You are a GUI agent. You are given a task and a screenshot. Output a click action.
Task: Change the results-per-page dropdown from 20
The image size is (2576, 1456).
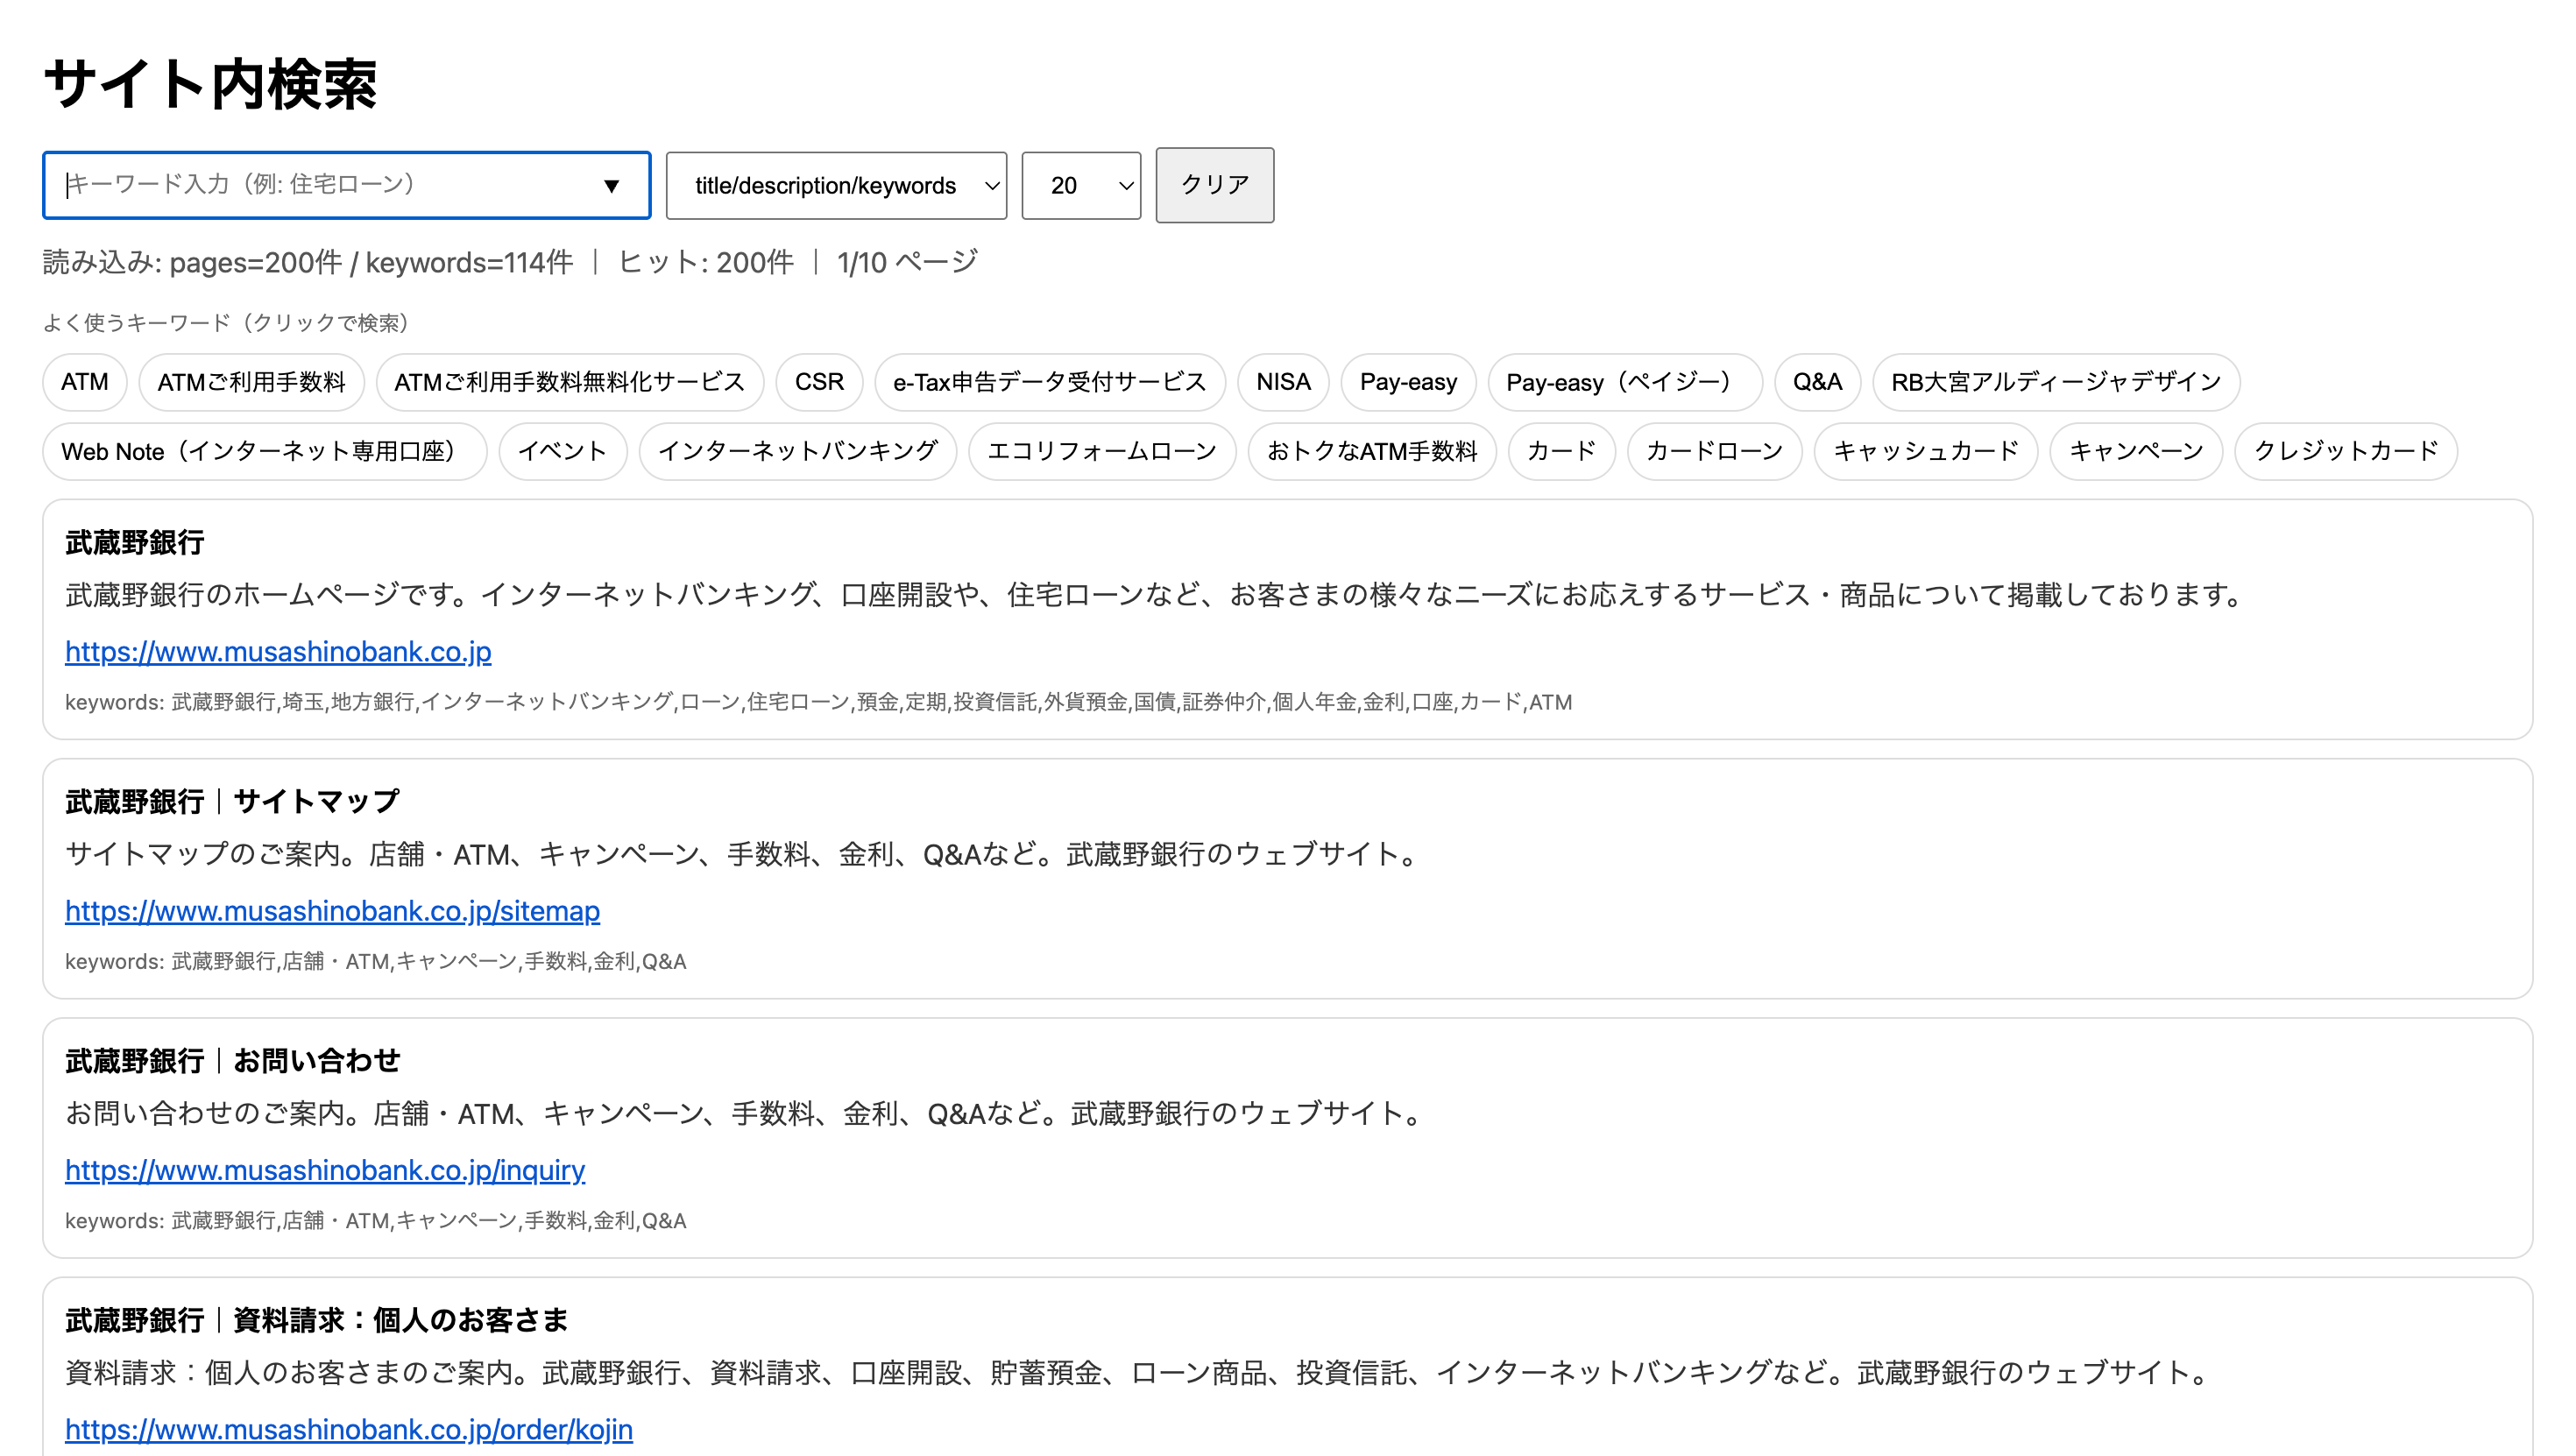[1080, 185]
